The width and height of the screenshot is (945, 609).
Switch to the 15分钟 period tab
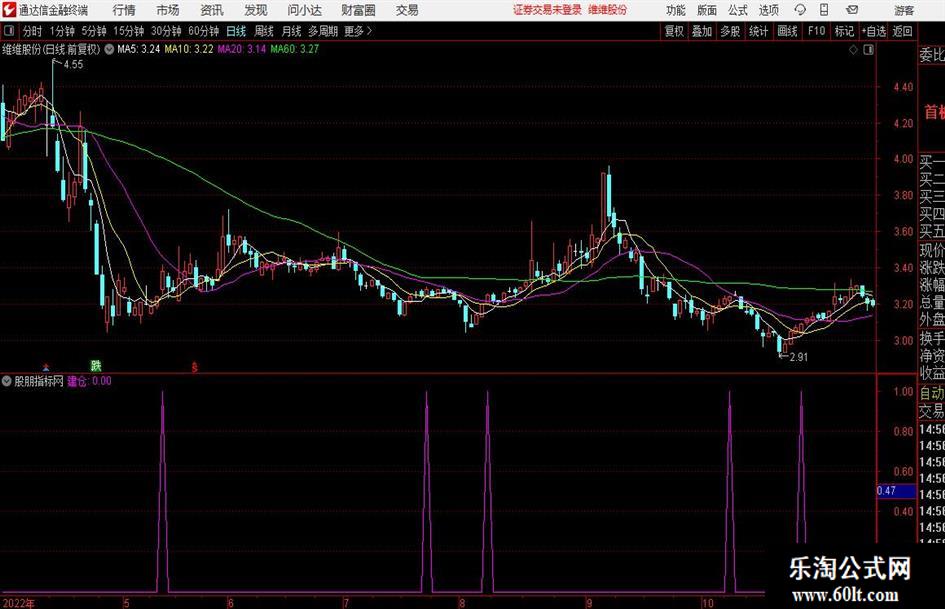[x=128, y=31]
